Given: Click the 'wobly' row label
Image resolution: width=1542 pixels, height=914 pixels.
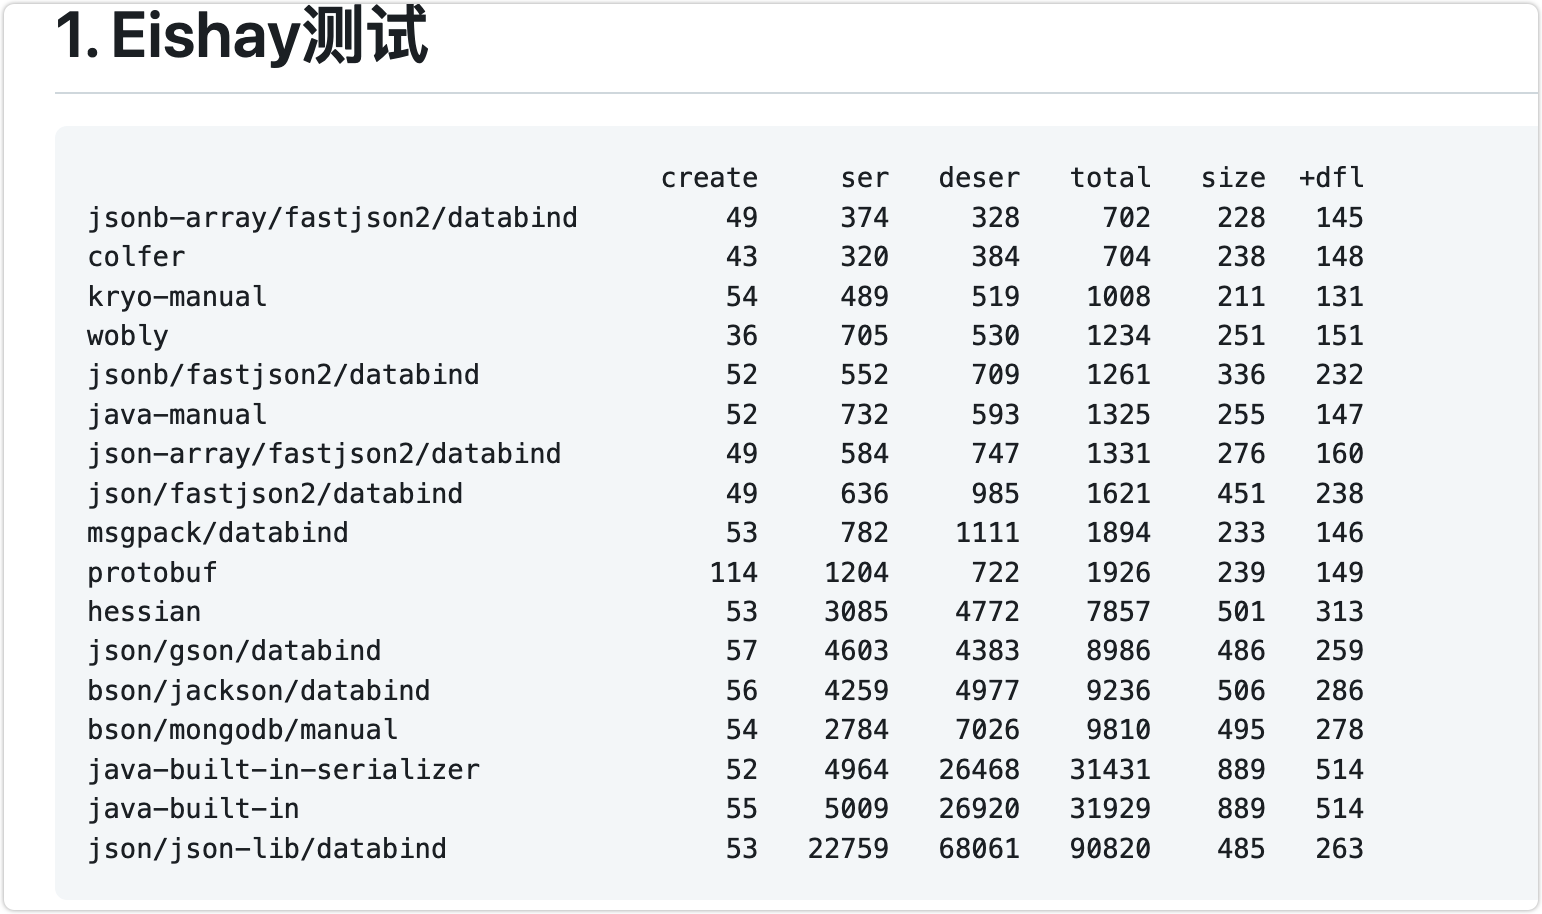Looking at the screenshot, I should pyautogui.click(x=128, y=336).
